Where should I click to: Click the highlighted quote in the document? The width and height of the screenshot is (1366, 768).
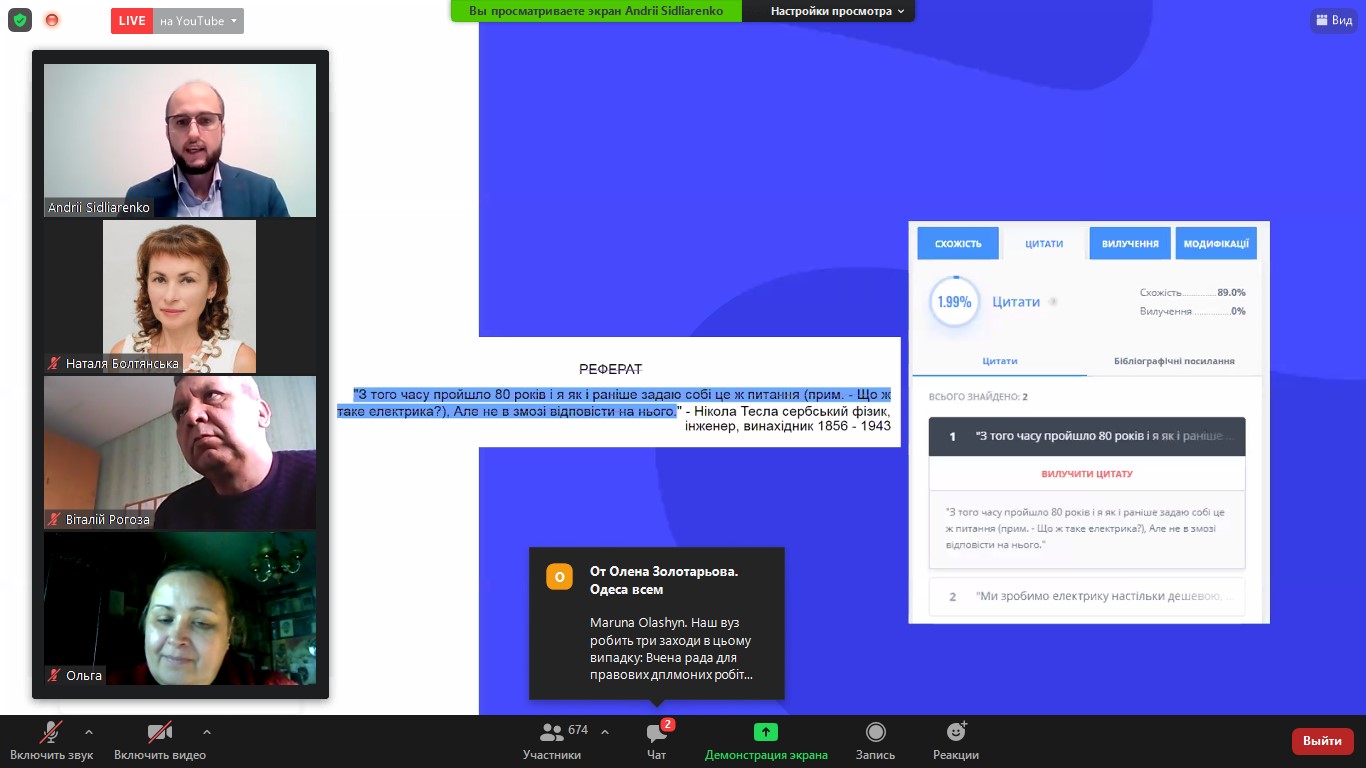[x=613, y=403]
